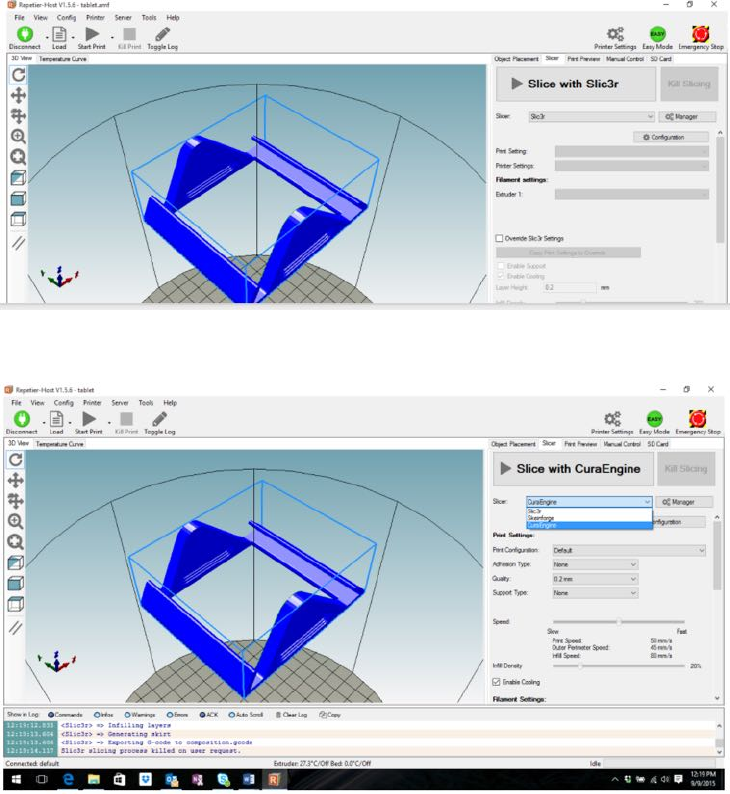Viewport: 730px width, 794px height.
Task: Click Disconnect icon in lower window
Action: pyautogui.click(x=22, y=419)
